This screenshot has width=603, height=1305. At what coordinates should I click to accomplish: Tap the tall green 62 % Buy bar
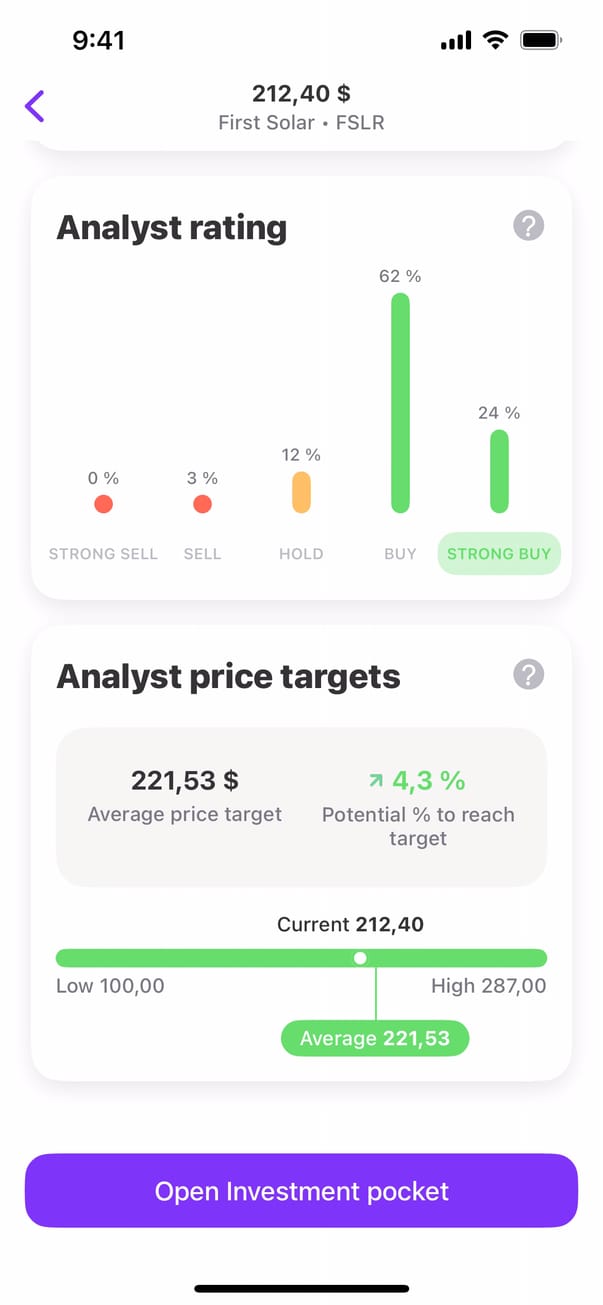click(400, 403)
